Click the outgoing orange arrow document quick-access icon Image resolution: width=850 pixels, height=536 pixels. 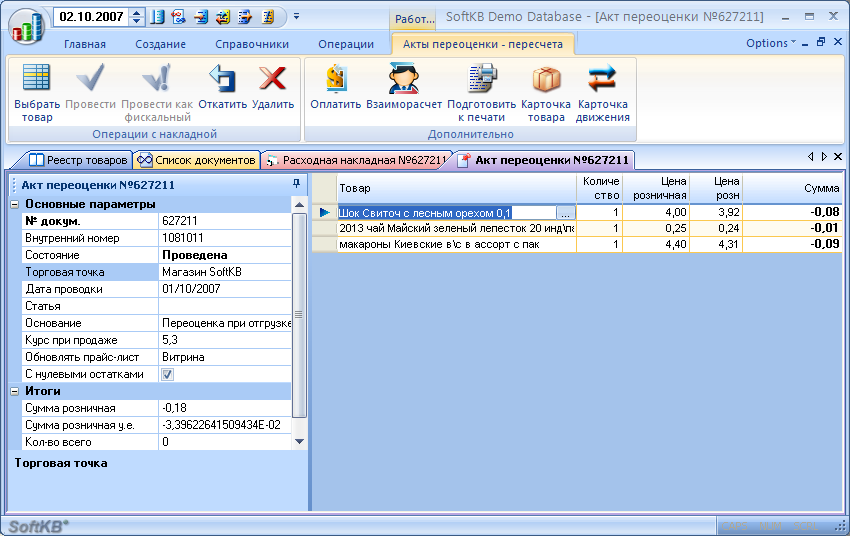[245, 17]
